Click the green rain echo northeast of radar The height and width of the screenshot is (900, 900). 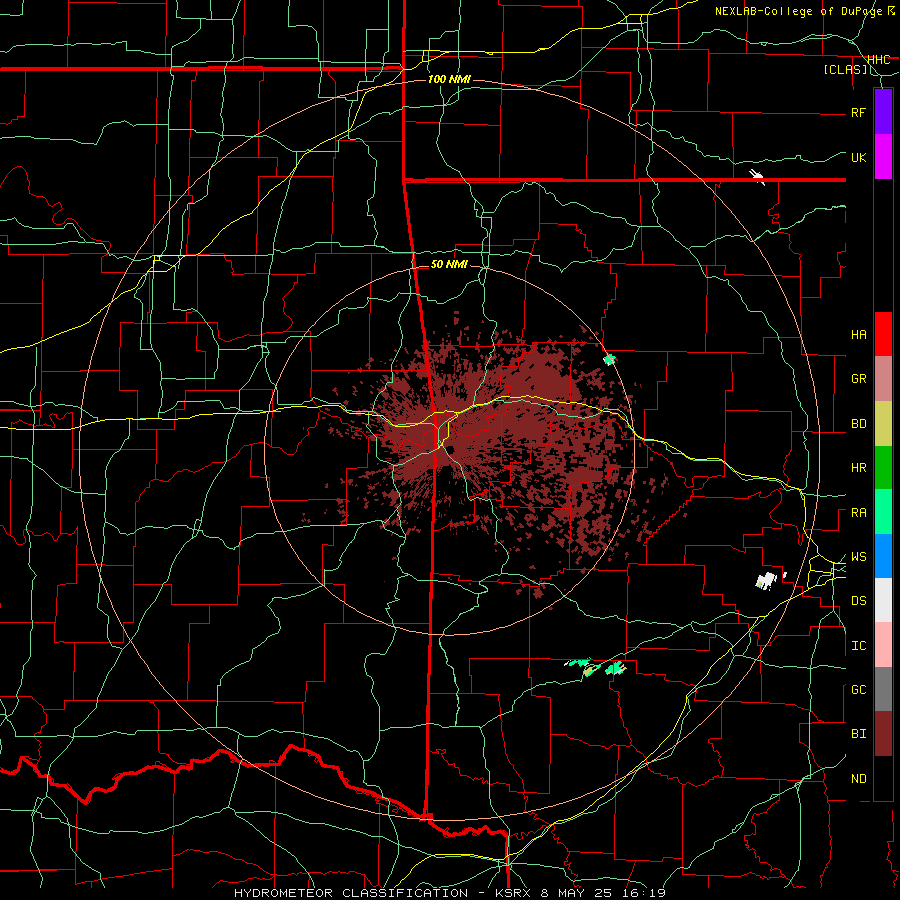click(610, 360)
